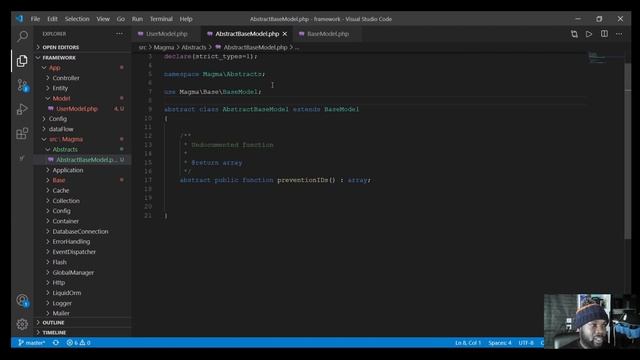Click the icon below Extensions in activity bar

pos(22,158)
